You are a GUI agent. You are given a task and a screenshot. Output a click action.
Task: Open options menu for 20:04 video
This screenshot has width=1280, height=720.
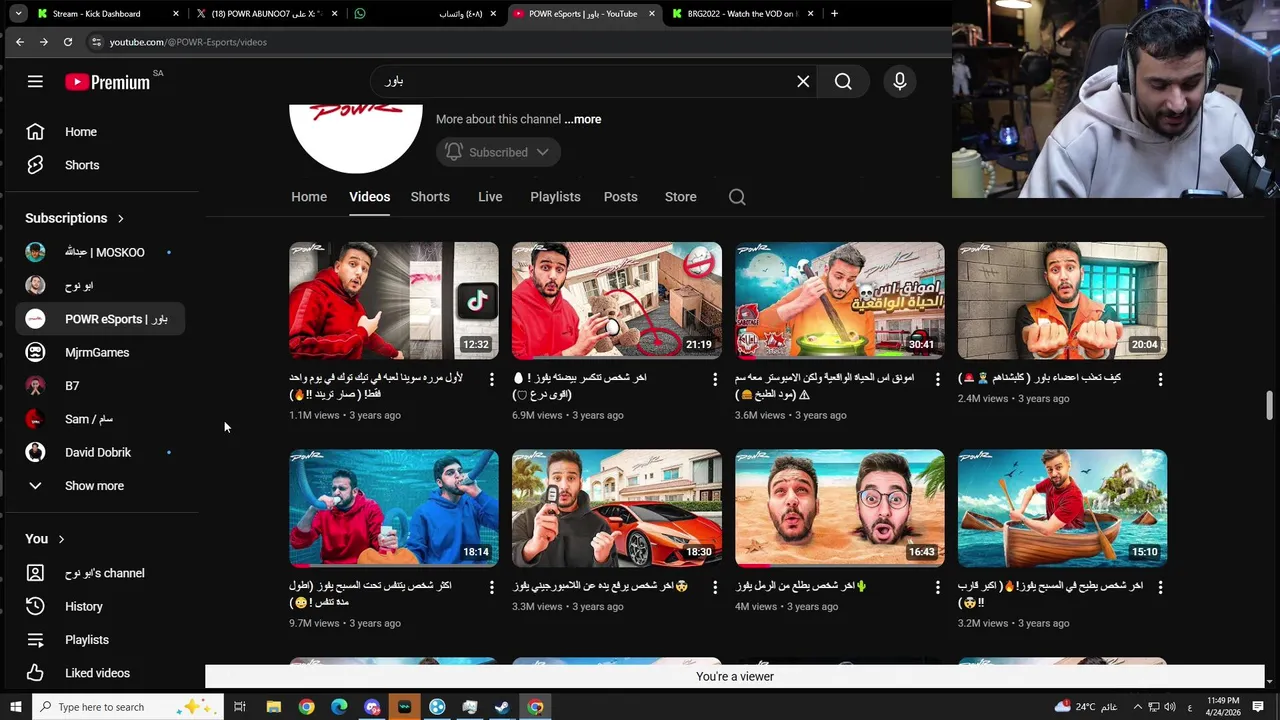[1160, 379]
